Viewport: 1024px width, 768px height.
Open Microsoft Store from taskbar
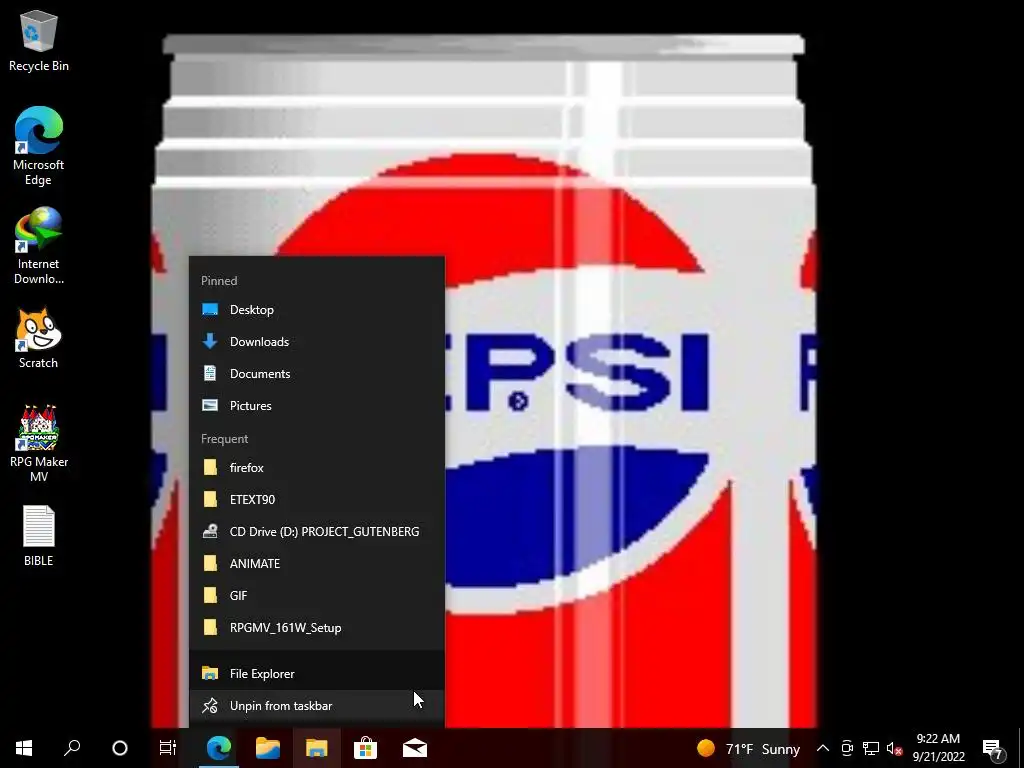pos(366,748)
